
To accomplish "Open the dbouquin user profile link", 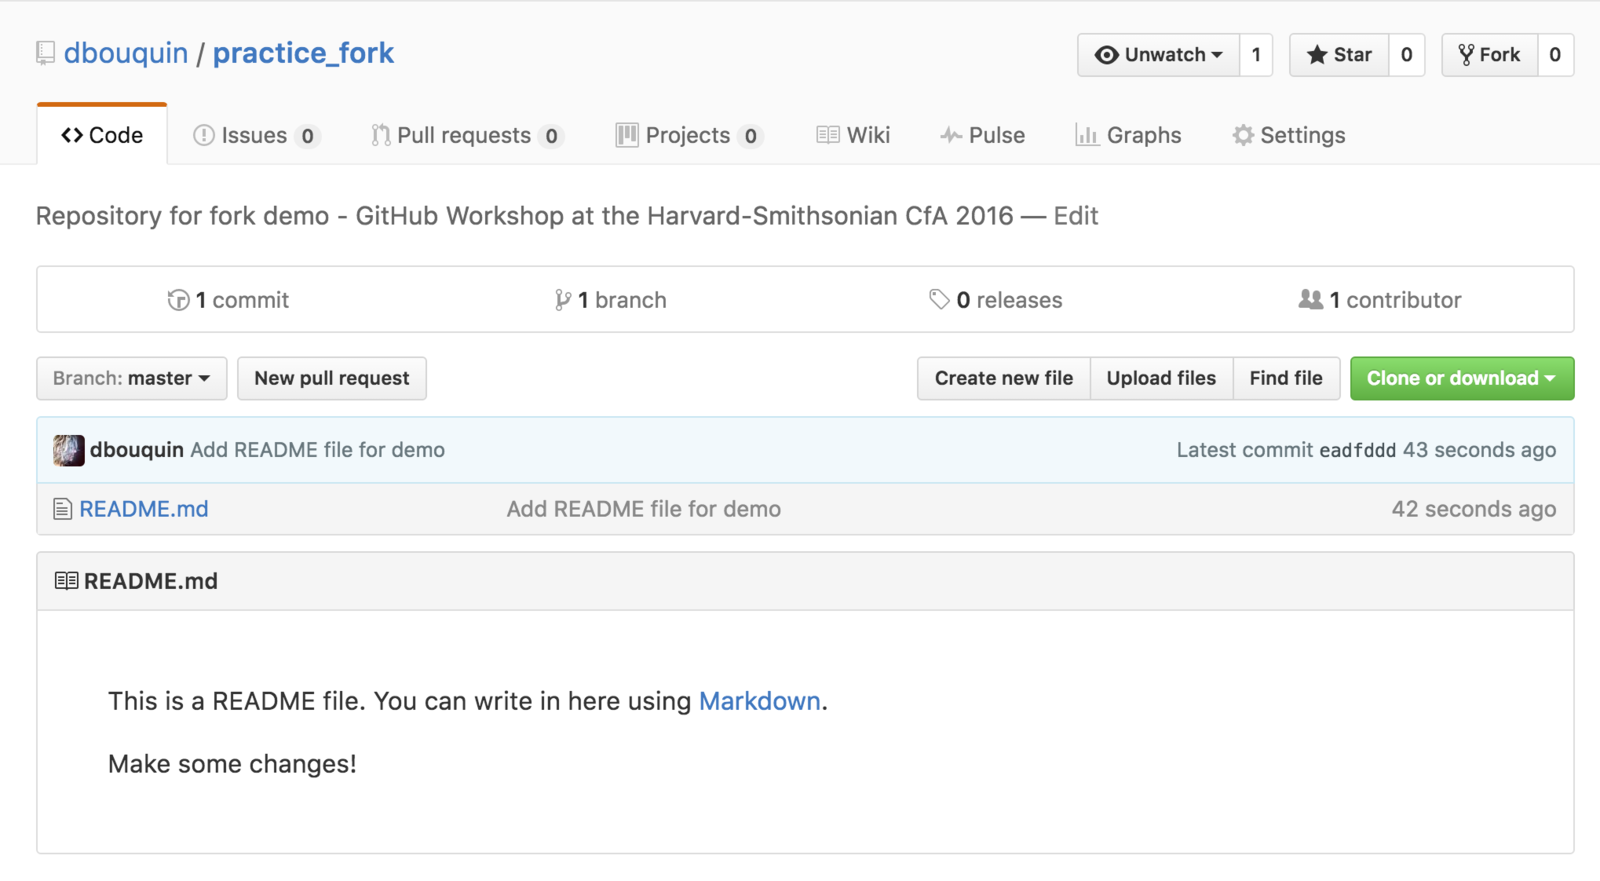I will click(x=126, y=53).
